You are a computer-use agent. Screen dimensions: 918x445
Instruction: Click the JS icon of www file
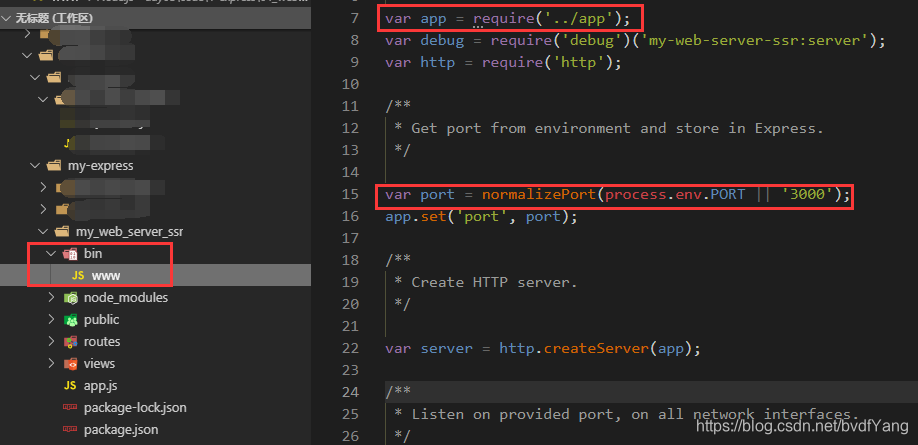[78, 275]
